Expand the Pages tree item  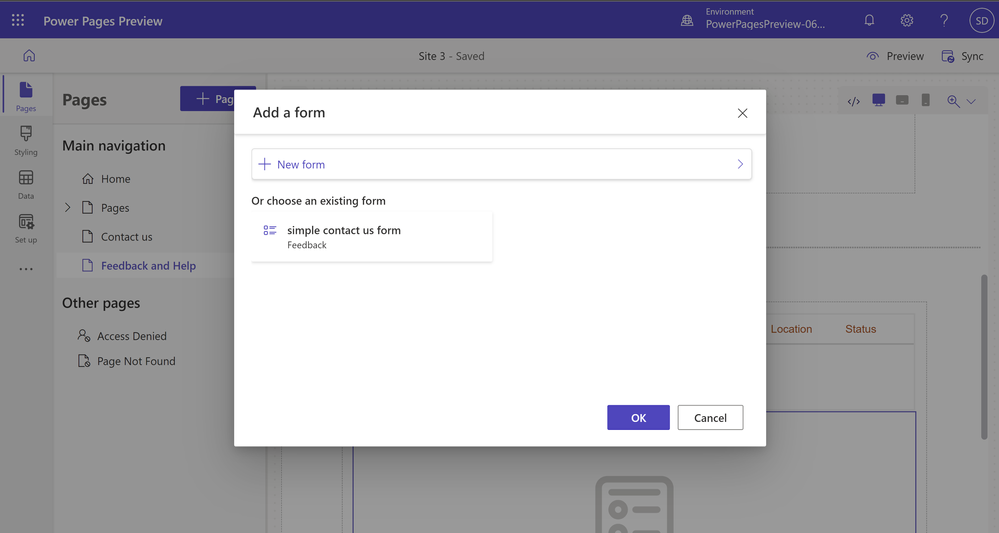click(68, 208)
